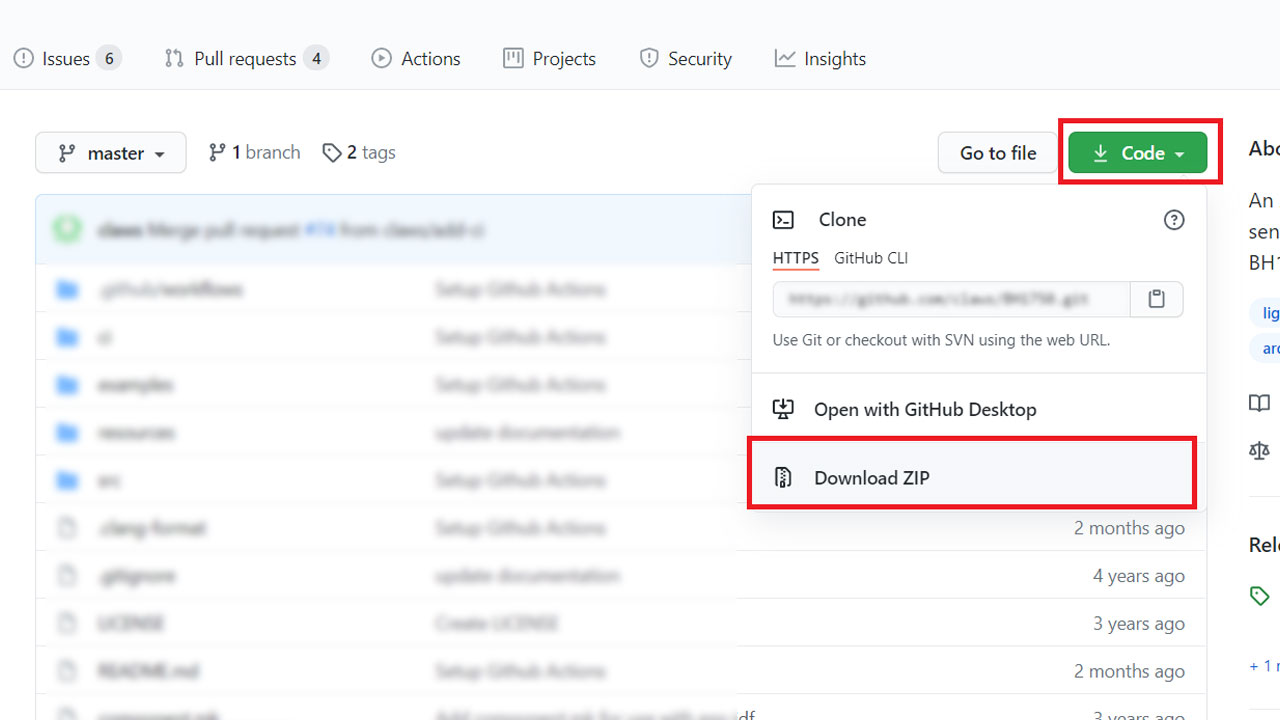The width and height of the screenshot is (1280, 720).
Task: Open the LICENSE file
Action: 131,624
